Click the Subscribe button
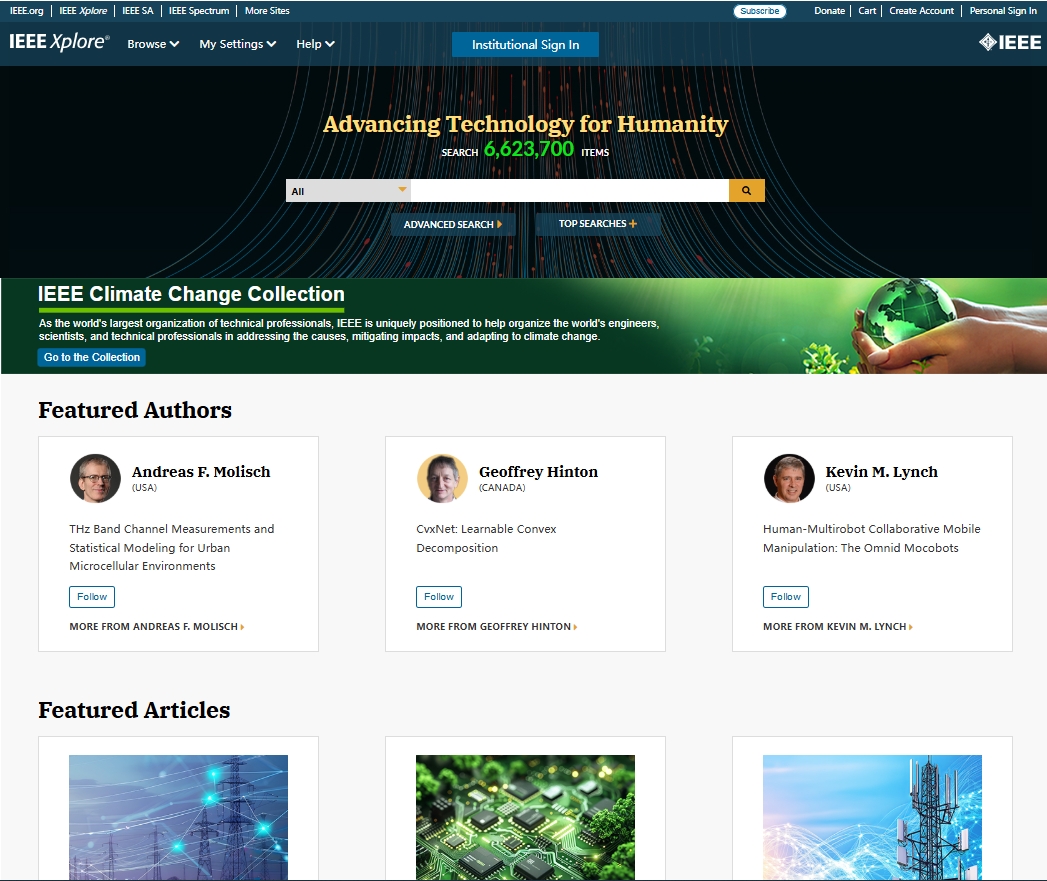 760,11
